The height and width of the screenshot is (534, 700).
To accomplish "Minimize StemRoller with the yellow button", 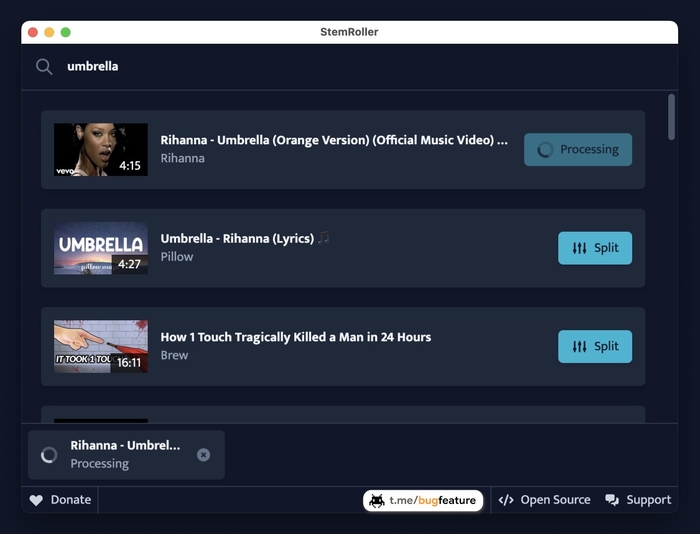I will click(x=49, y=33).
